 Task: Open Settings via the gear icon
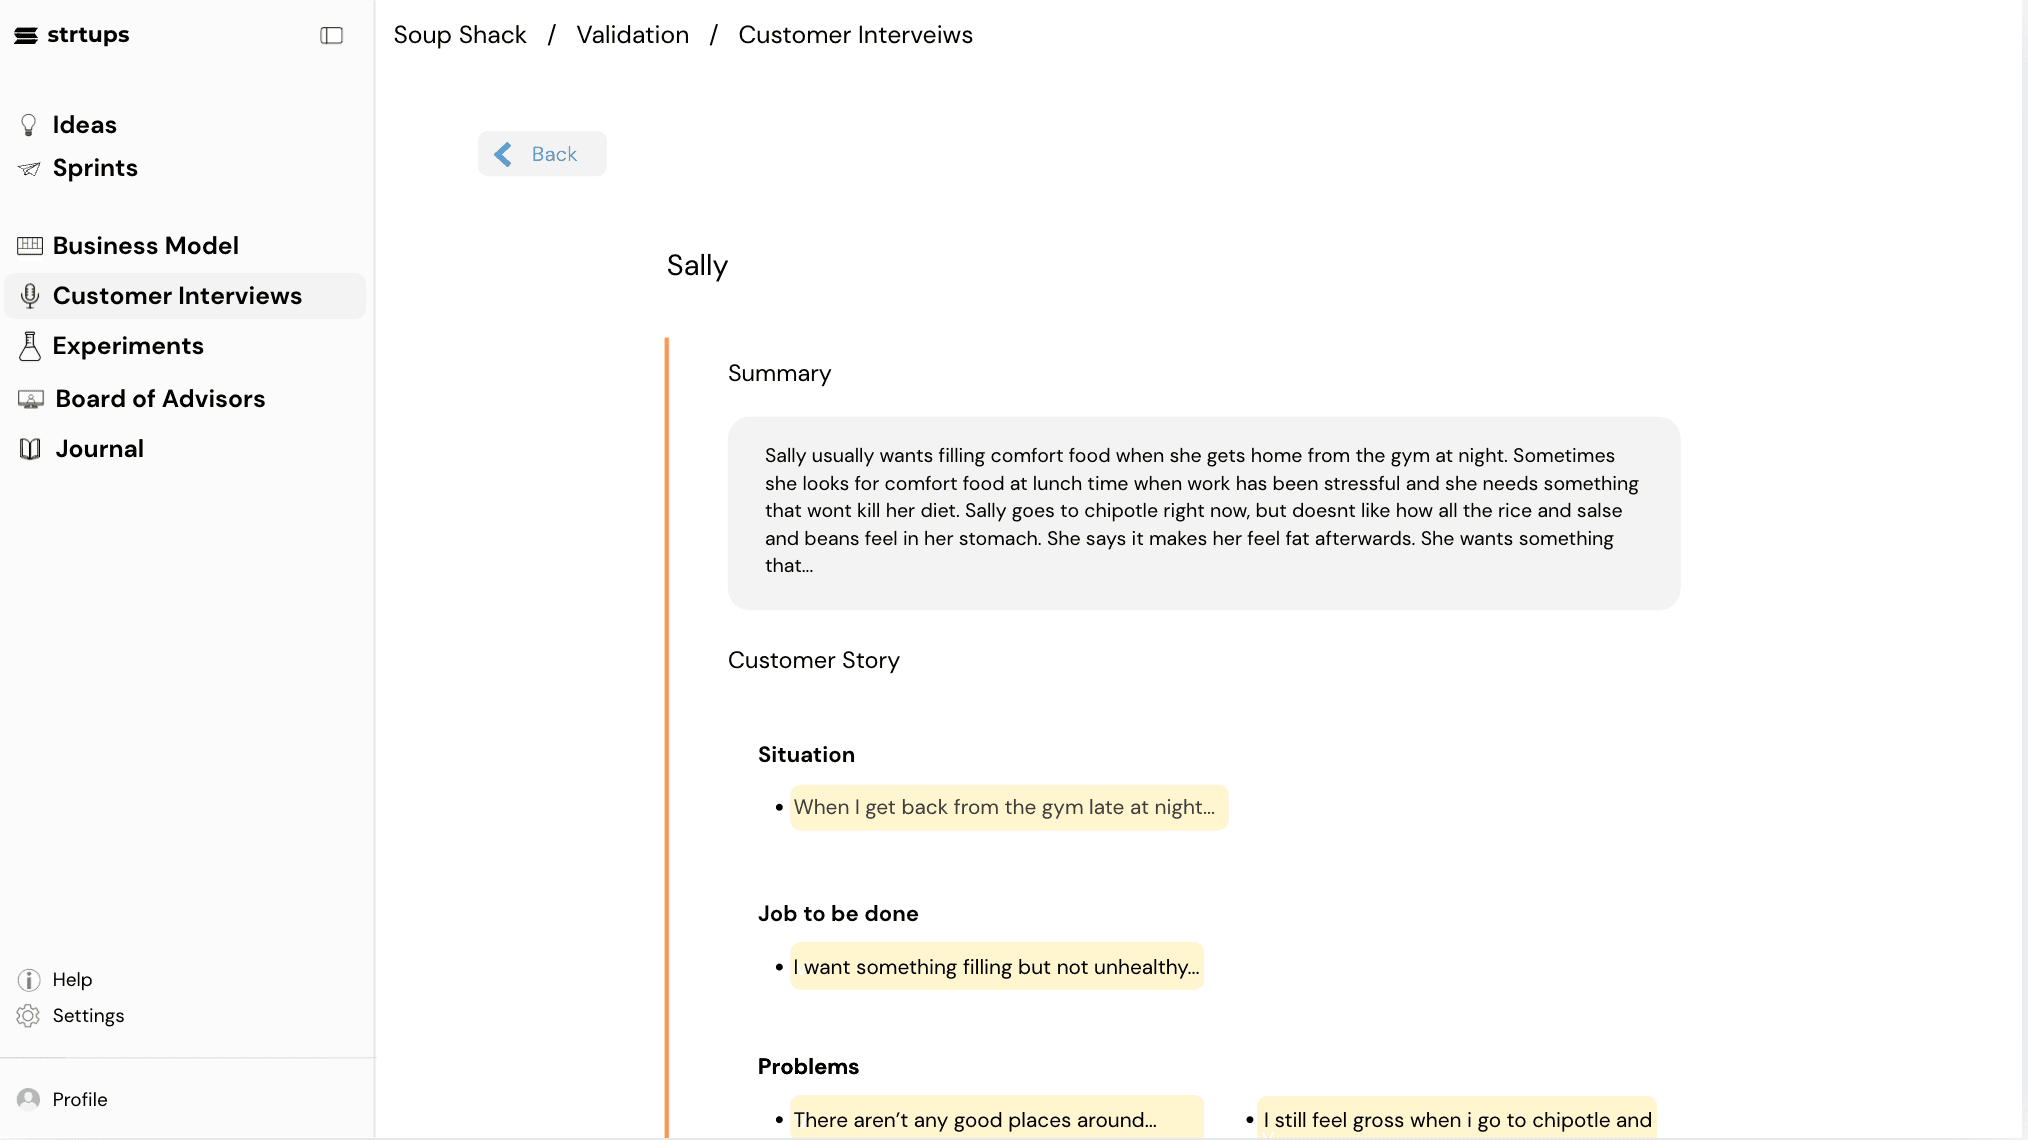pyautogui.click(x=29, y=1015)
